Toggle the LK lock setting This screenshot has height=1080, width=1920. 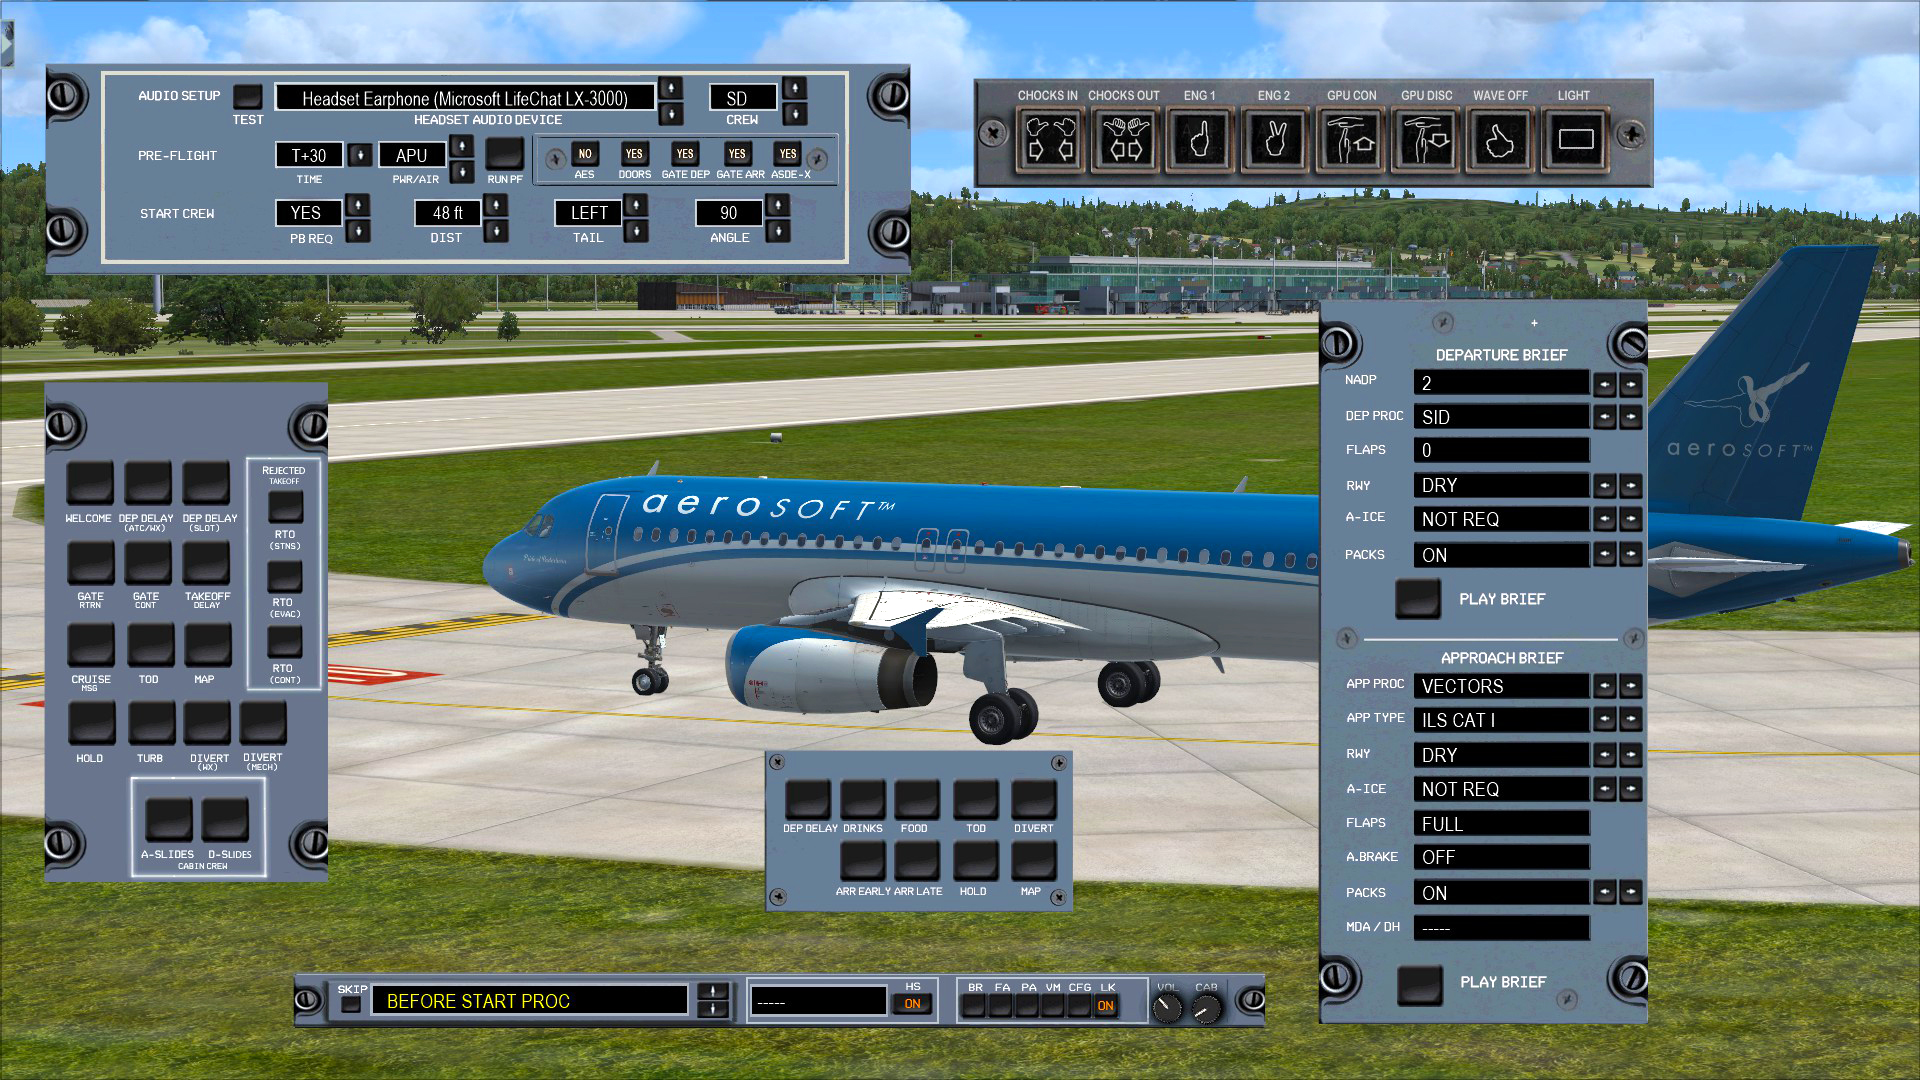(1106, 1007)
